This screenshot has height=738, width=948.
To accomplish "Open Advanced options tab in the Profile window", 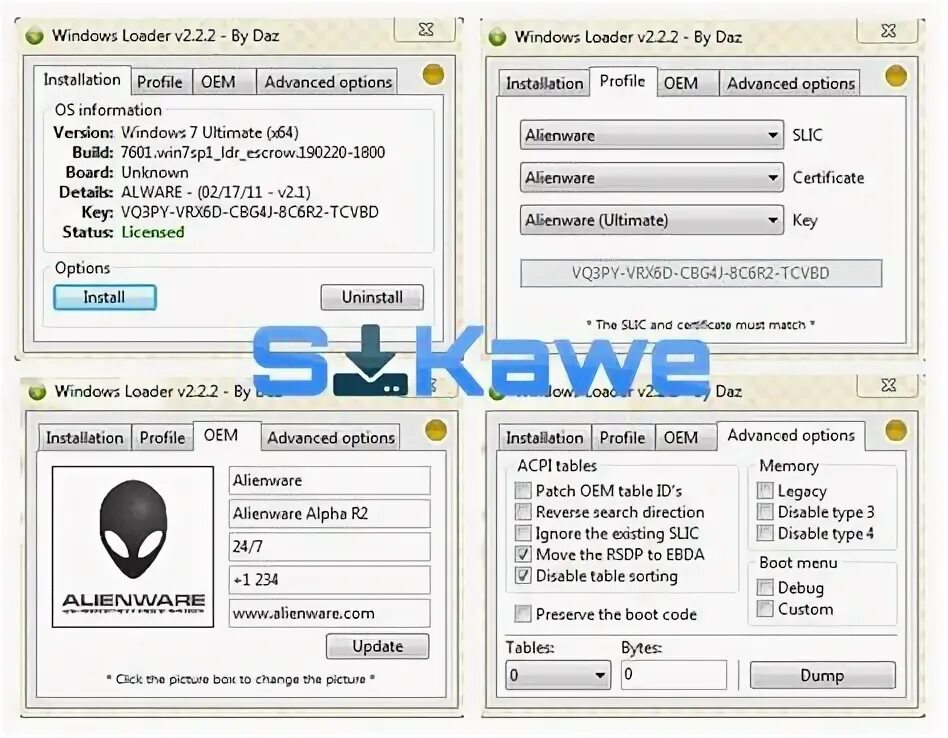I will [790, 83].
